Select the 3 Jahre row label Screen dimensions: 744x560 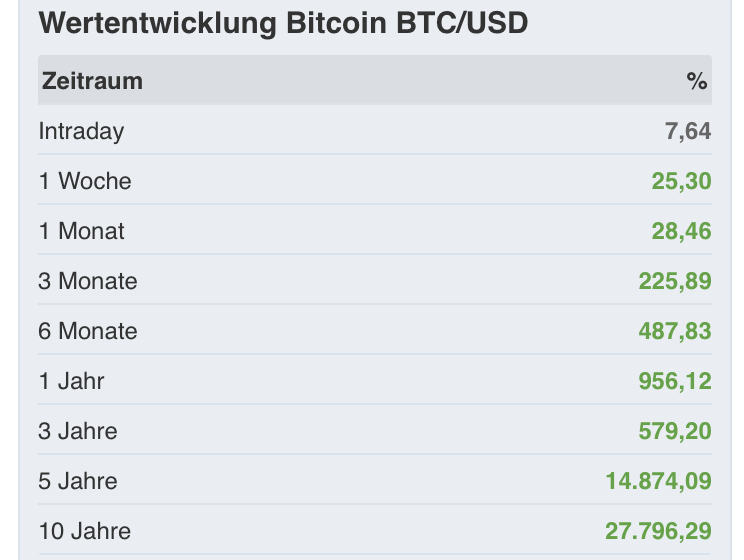[x=78, y=431]
